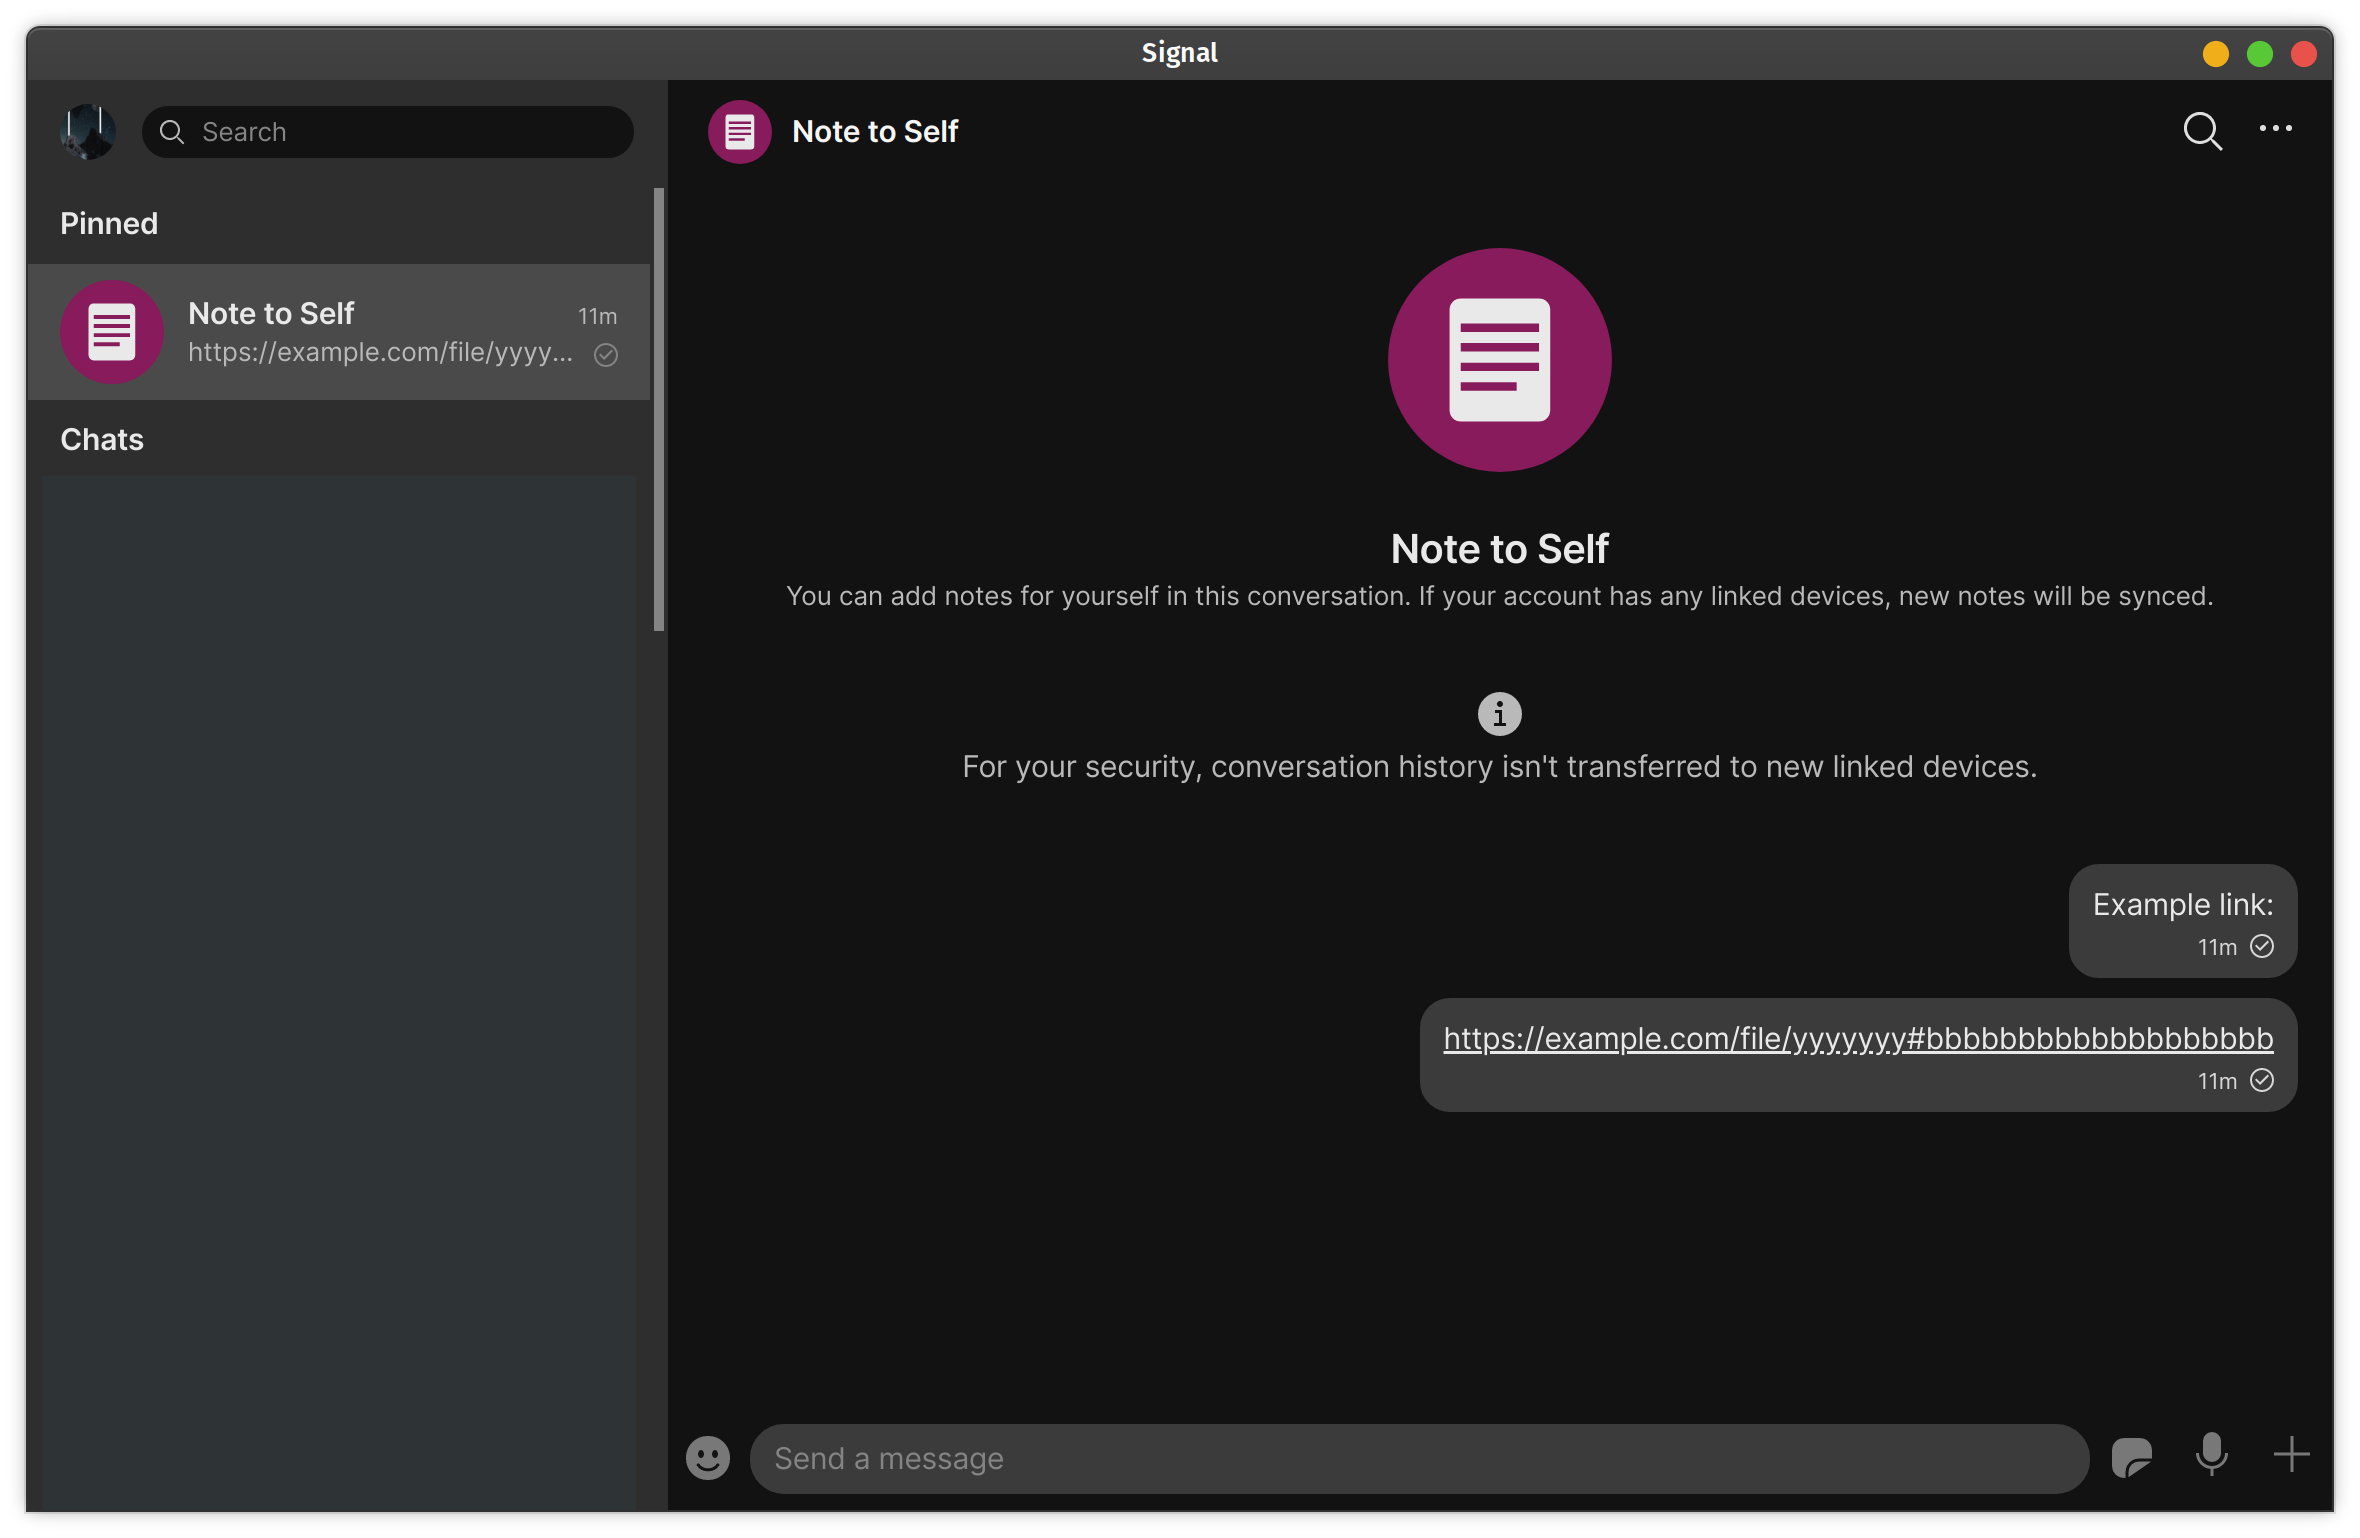Click the Send a message box
2360x1538 pixels.
tap(1418, 1459)
